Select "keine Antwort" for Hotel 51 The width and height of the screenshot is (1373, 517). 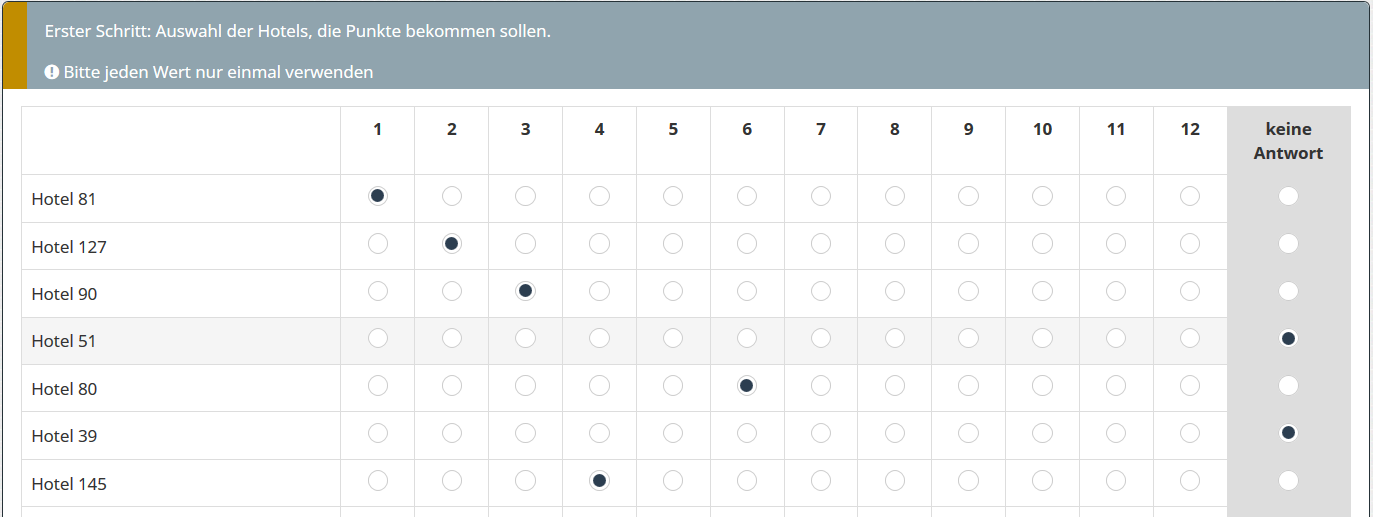click(x=1288, y=338)
